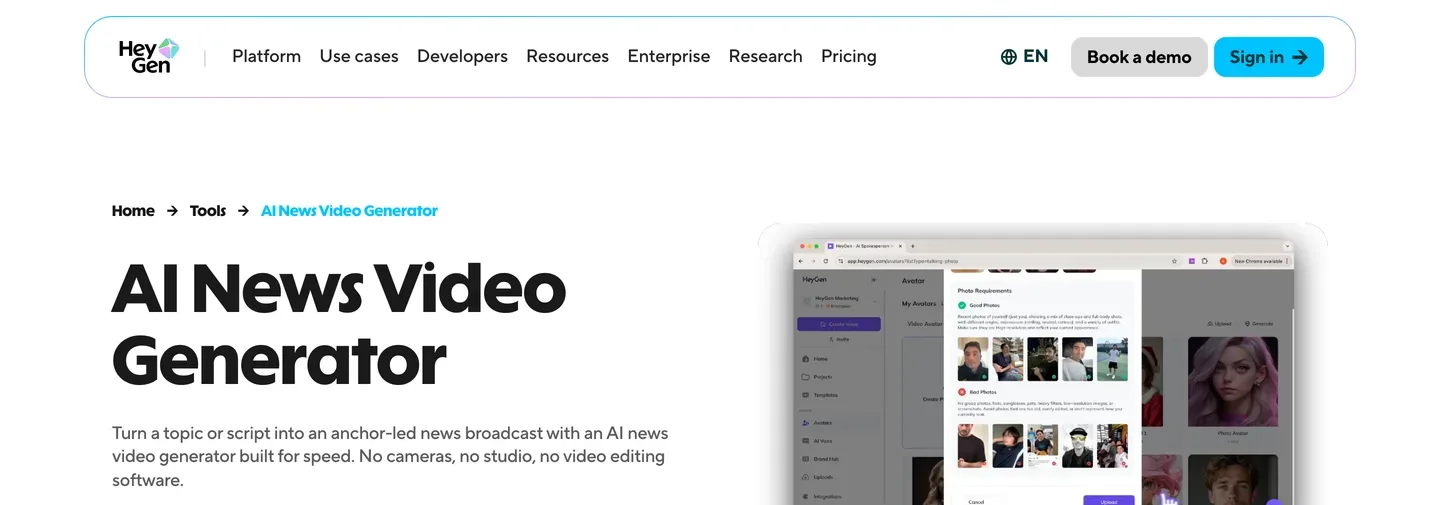Open the Research link in navigation

(x=765, y=56)
